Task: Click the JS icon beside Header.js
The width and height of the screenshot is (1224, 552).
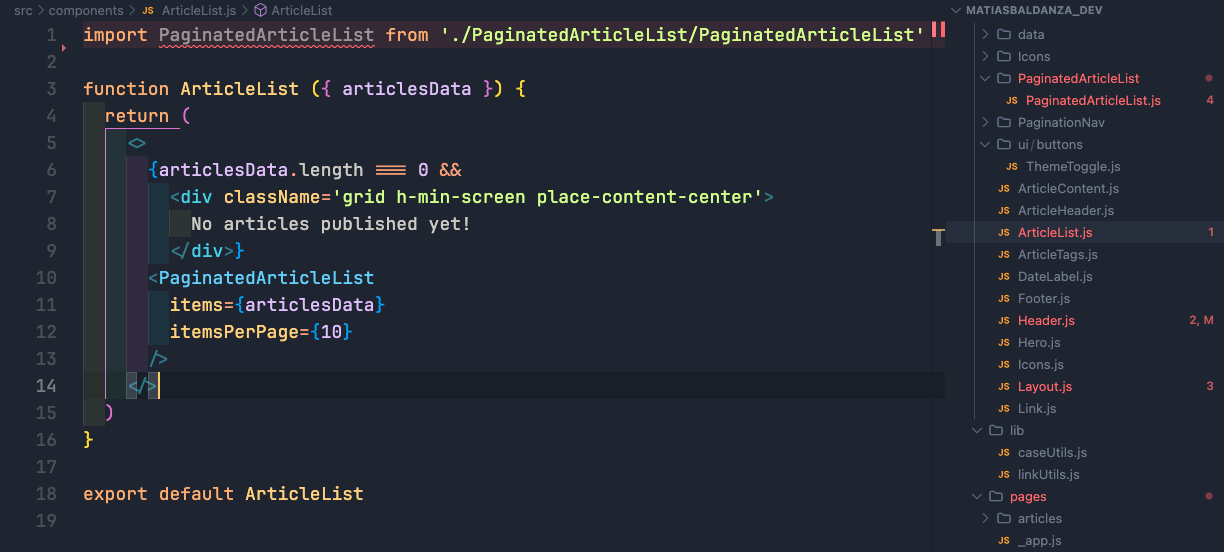Action: coord(1004,321)
